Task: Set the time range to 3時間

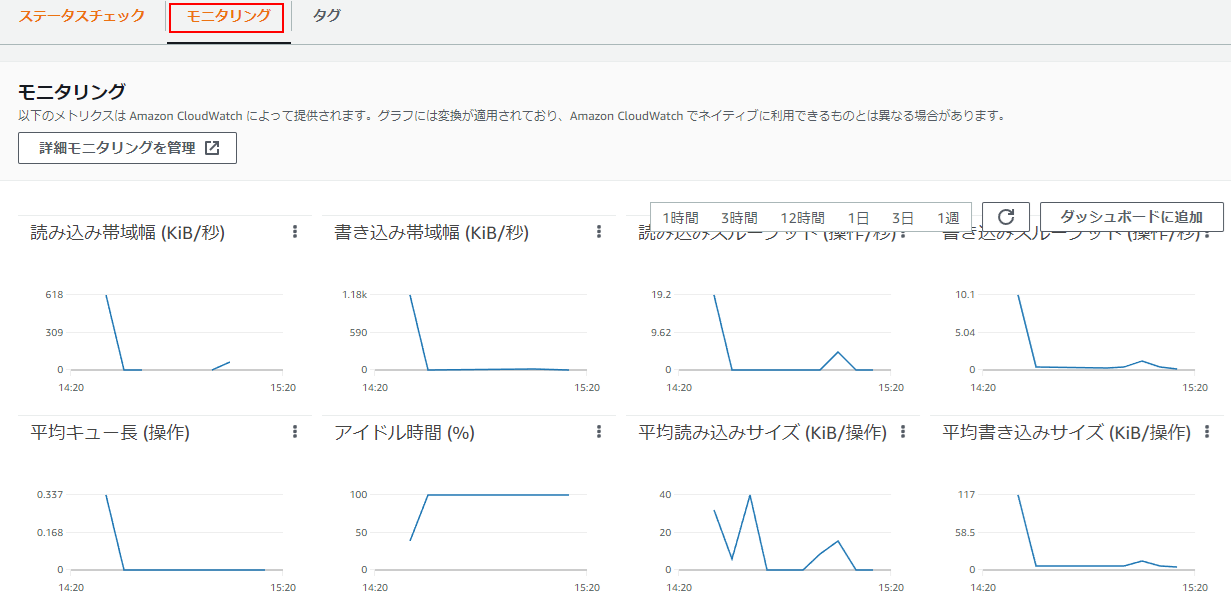Action: pos(739,218)
